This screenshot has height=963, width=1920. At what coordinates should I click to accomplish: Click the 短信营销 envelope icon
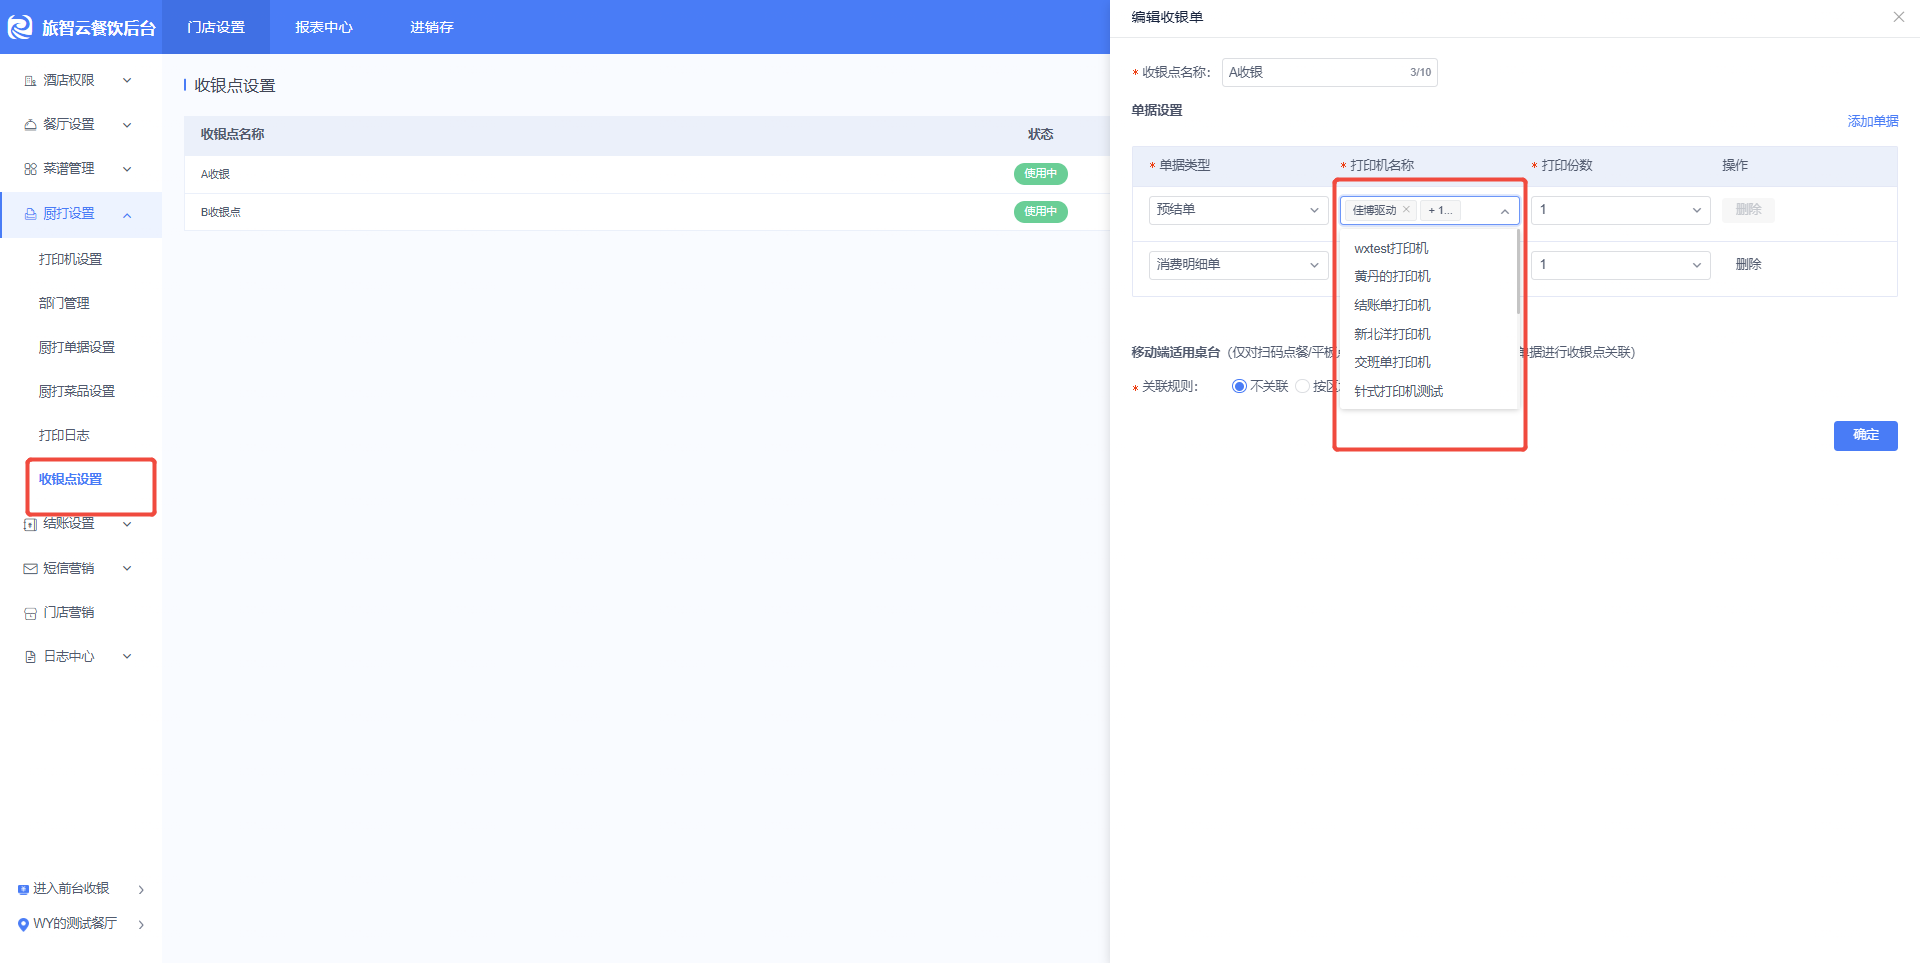click(x=30, y=568)
